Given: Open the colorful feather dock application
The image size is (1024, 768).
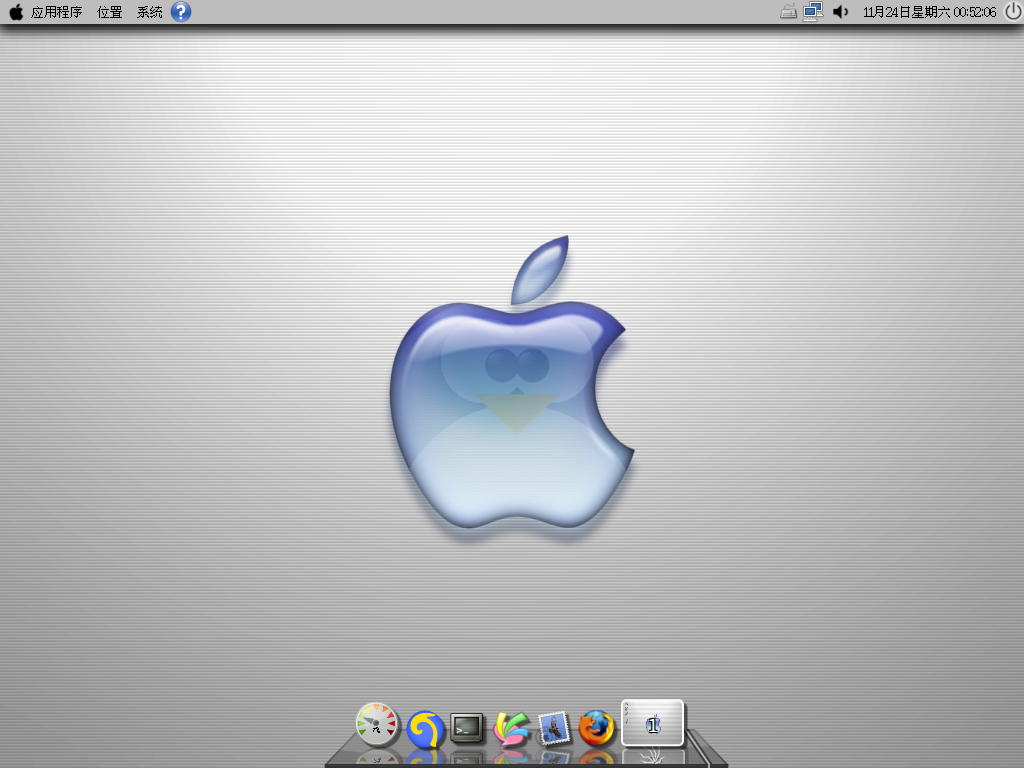Looking at the screenshot, I should tap(511, 729).
